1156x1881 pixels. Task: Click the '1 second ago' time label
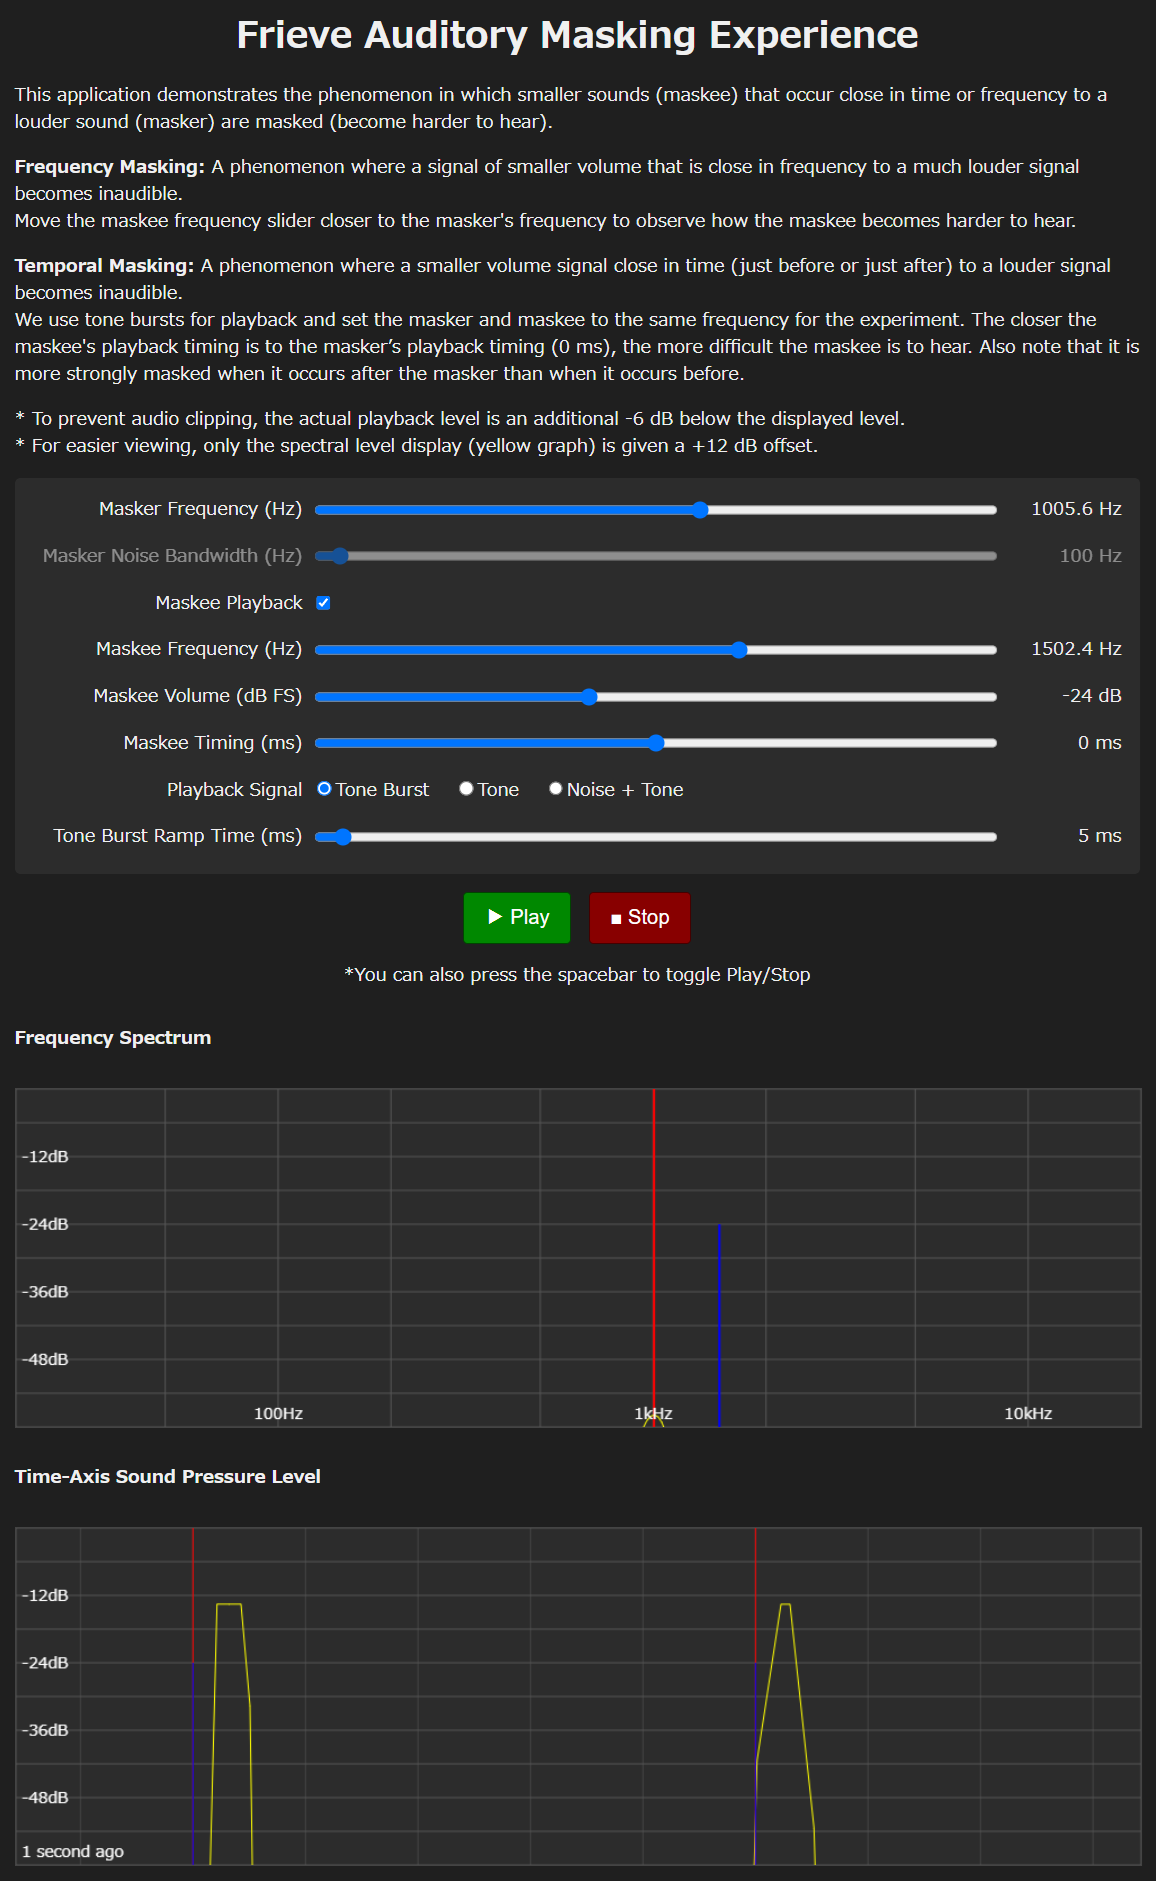(73, 1852)
